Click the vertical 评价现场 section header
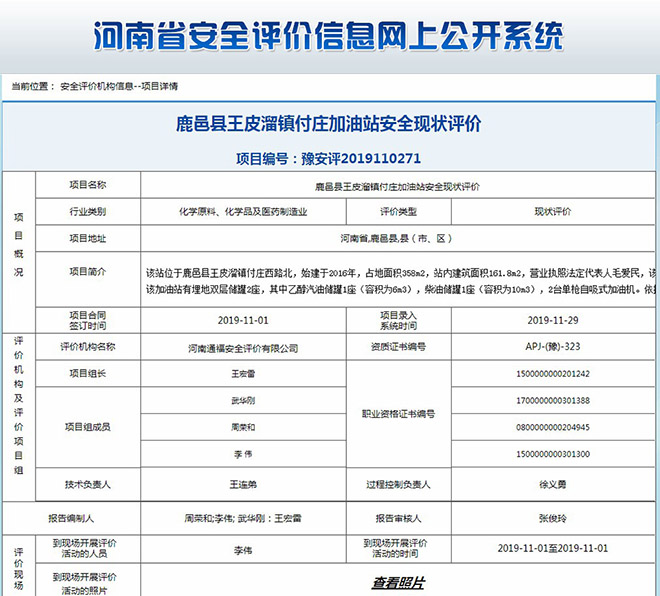Image resolution: width=660 pixels, height=596 pixels. point(19,569)
